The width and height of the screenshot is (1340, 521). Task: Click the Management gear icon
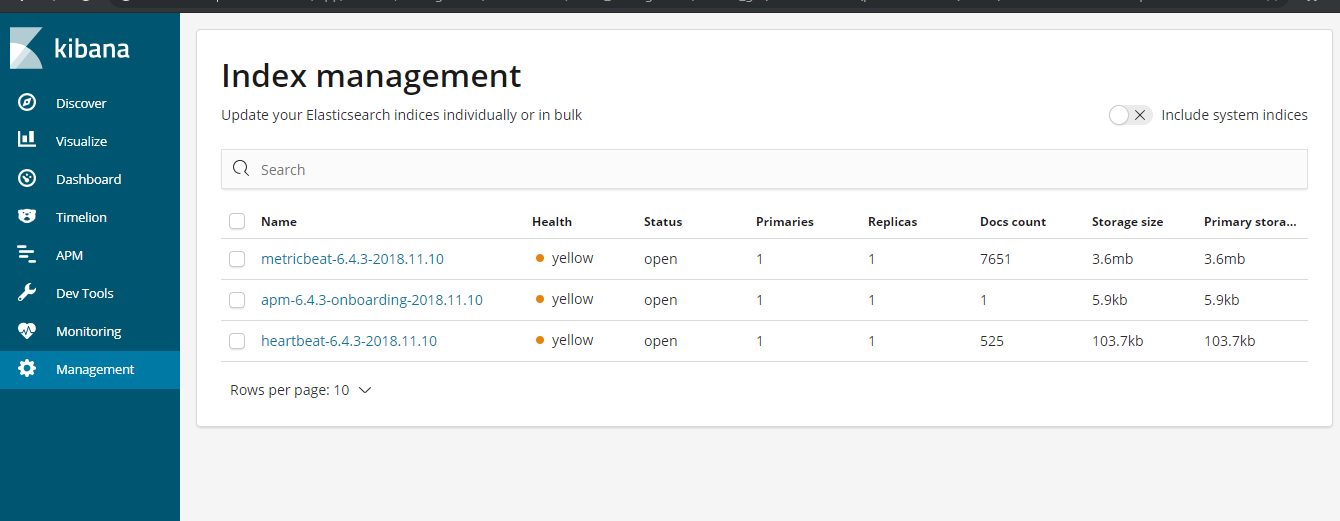(x=27, y=369)
